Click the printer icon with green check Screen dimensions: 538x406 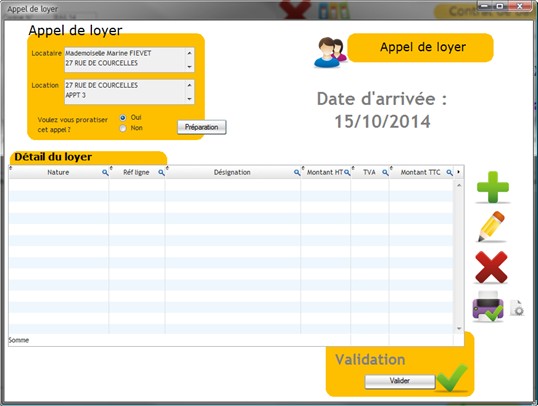488,306
